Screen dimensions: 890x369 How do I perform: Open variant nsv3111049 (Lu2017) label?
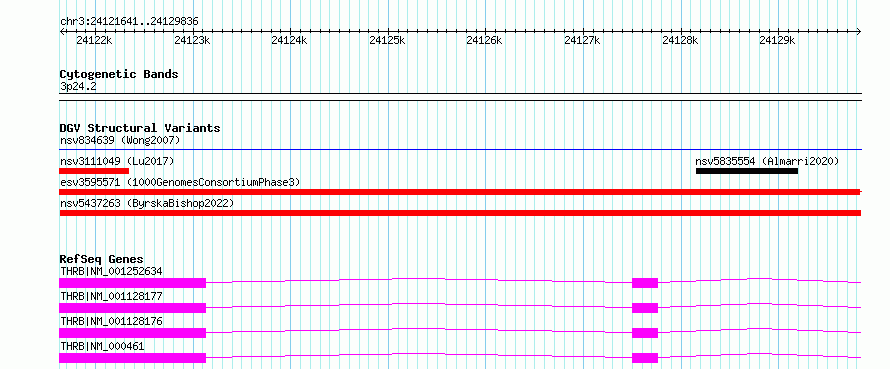tap(117, 161)
